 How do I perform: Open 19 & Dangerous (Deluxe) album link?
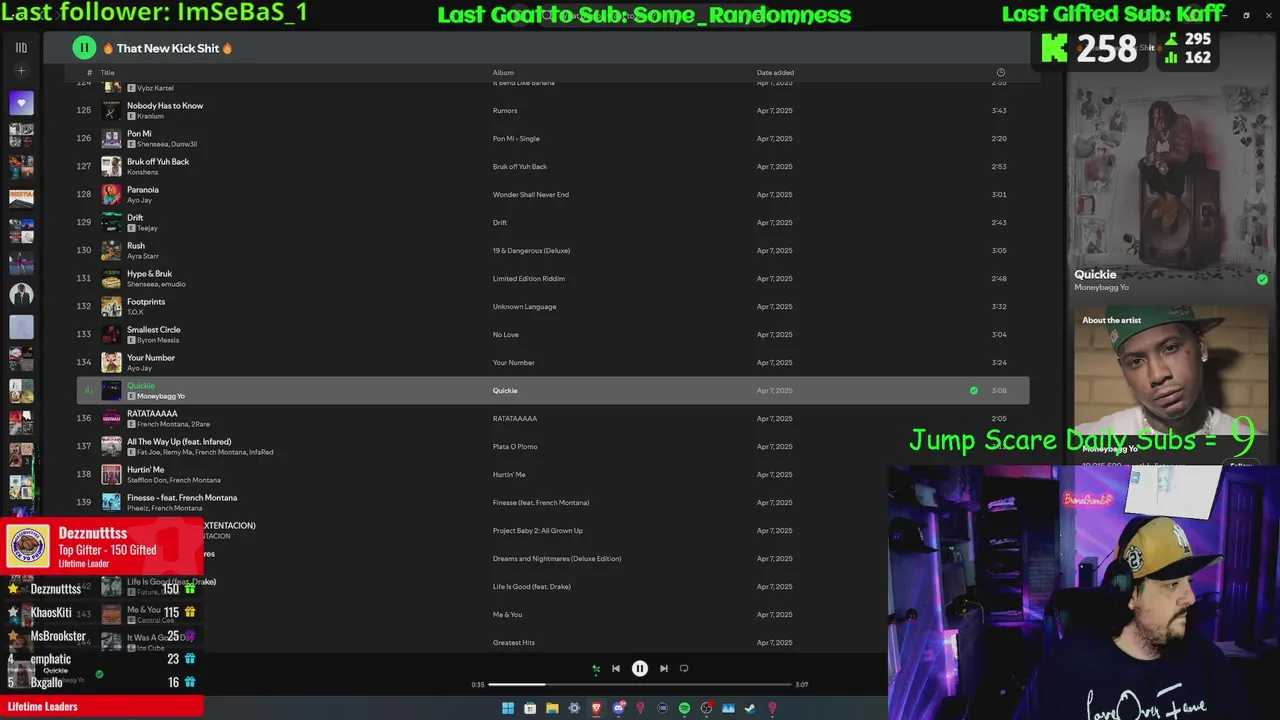point(531,251)
